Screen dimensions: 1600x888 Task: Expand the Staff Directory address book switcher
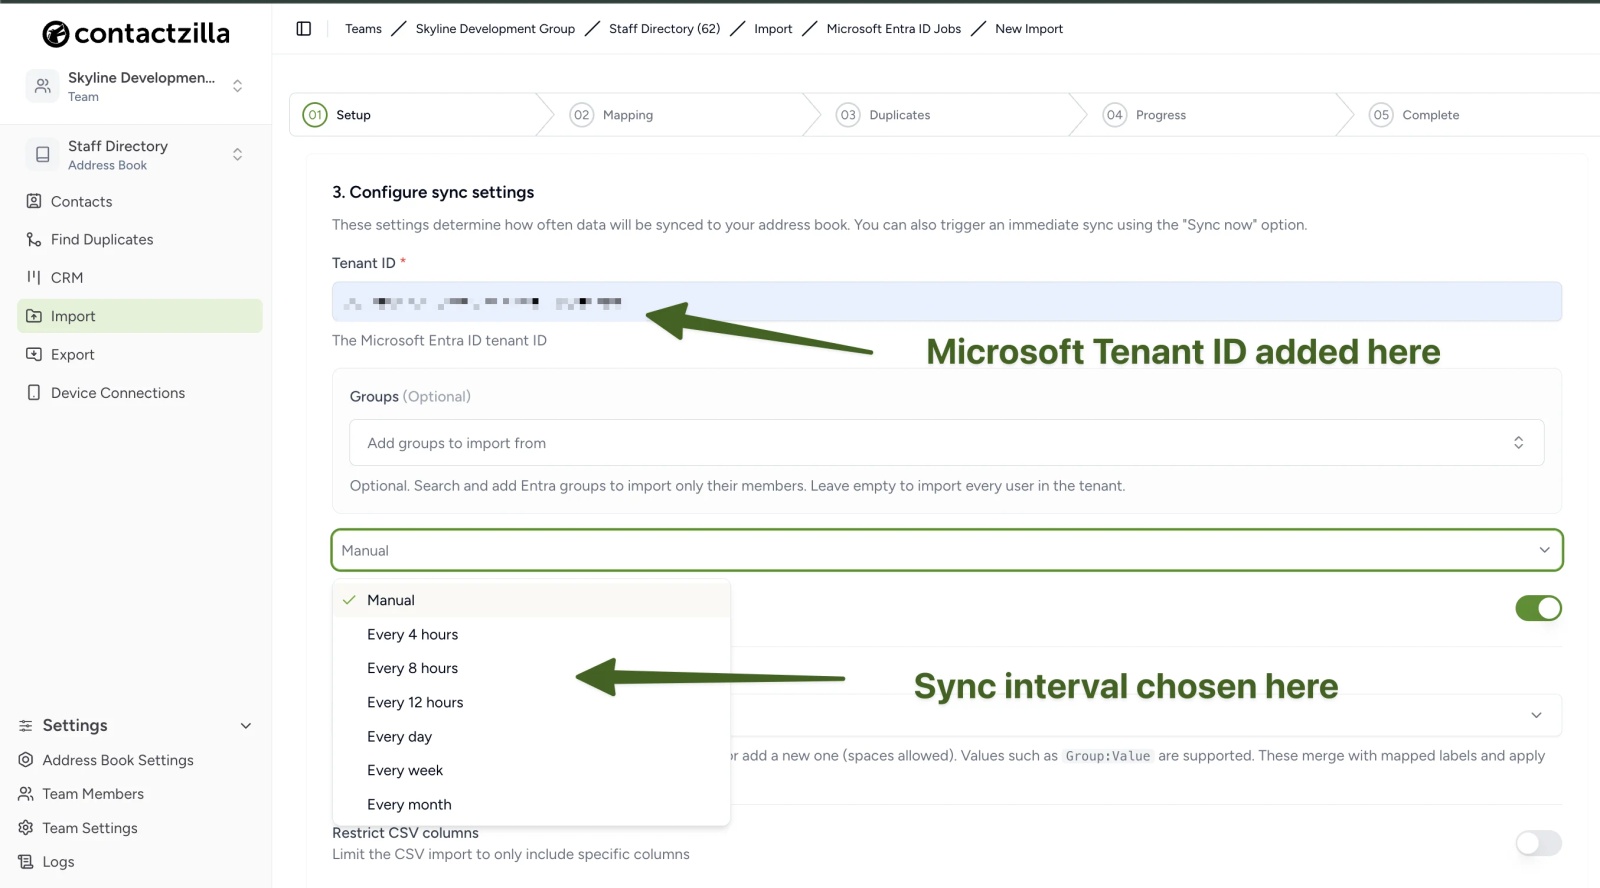pyautogui.click(x=237, y=155)
